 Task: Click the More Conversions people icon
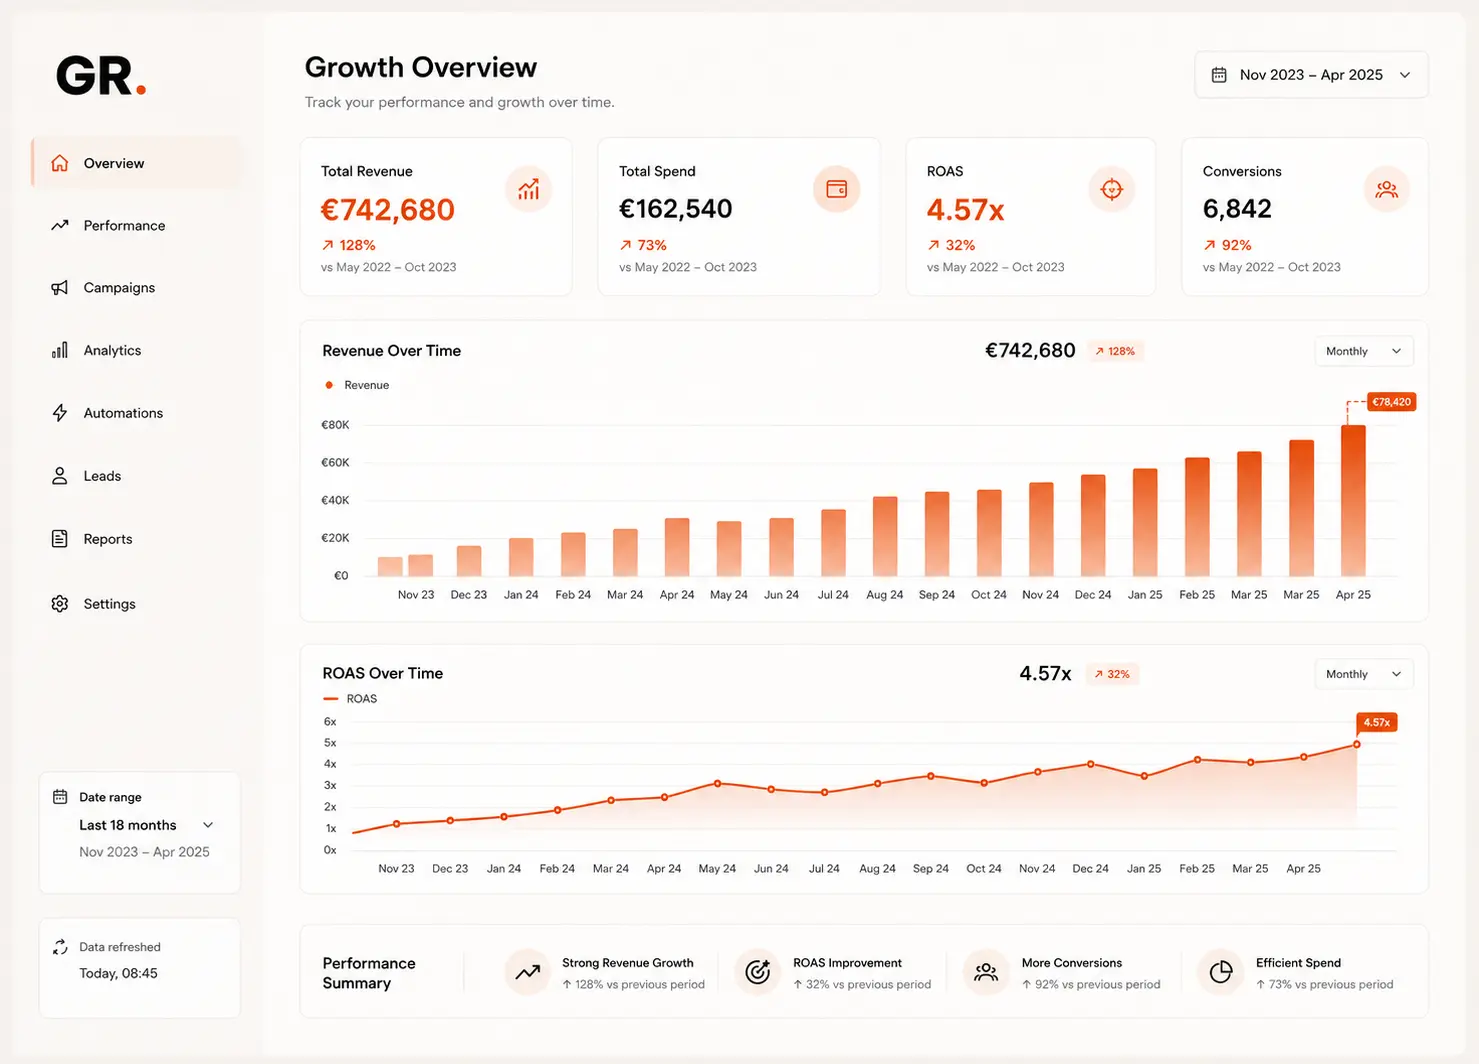pos(986,972)
